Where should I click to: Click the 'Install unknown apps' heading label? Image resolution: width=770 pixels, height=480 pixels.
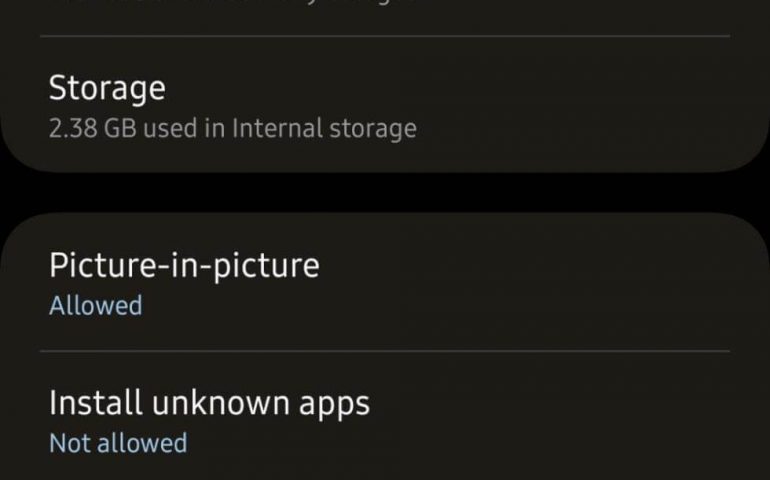(209, 403)
